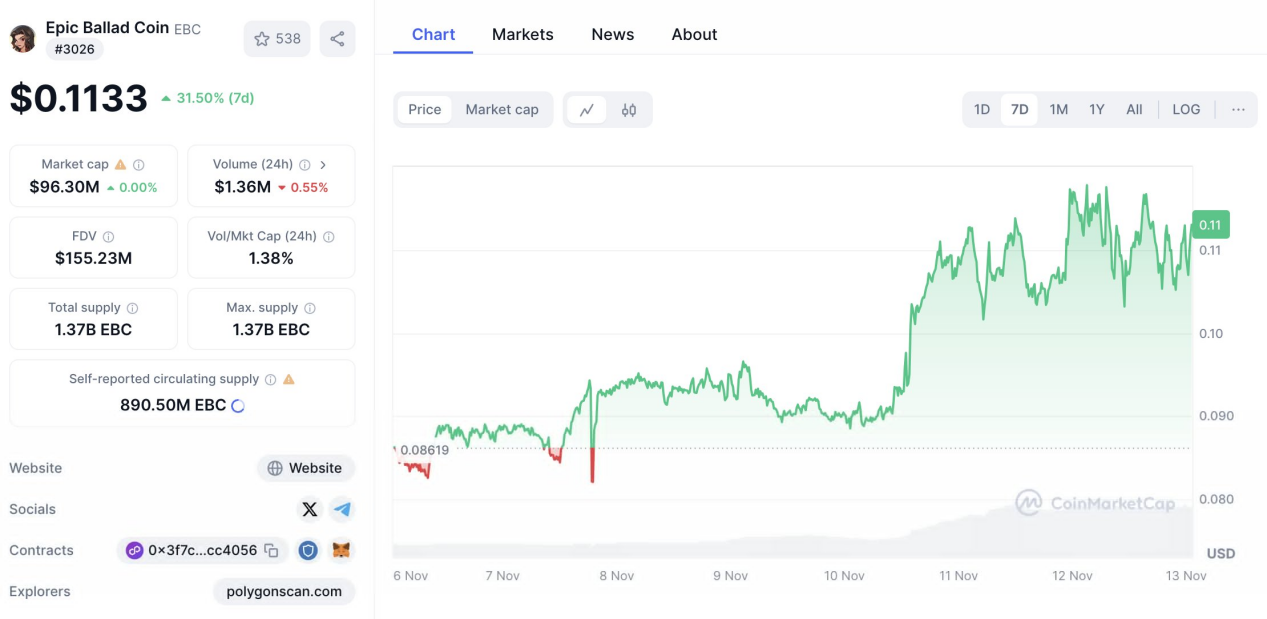This screenshot has height=619, width=1267.
Task: Show FDV info icon
Action: (x=108, y=237)
